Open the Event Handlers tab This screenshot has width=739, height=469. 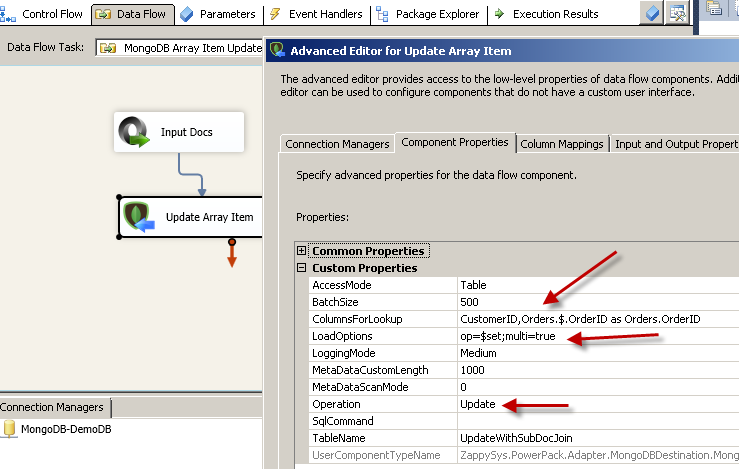[317, 14]
